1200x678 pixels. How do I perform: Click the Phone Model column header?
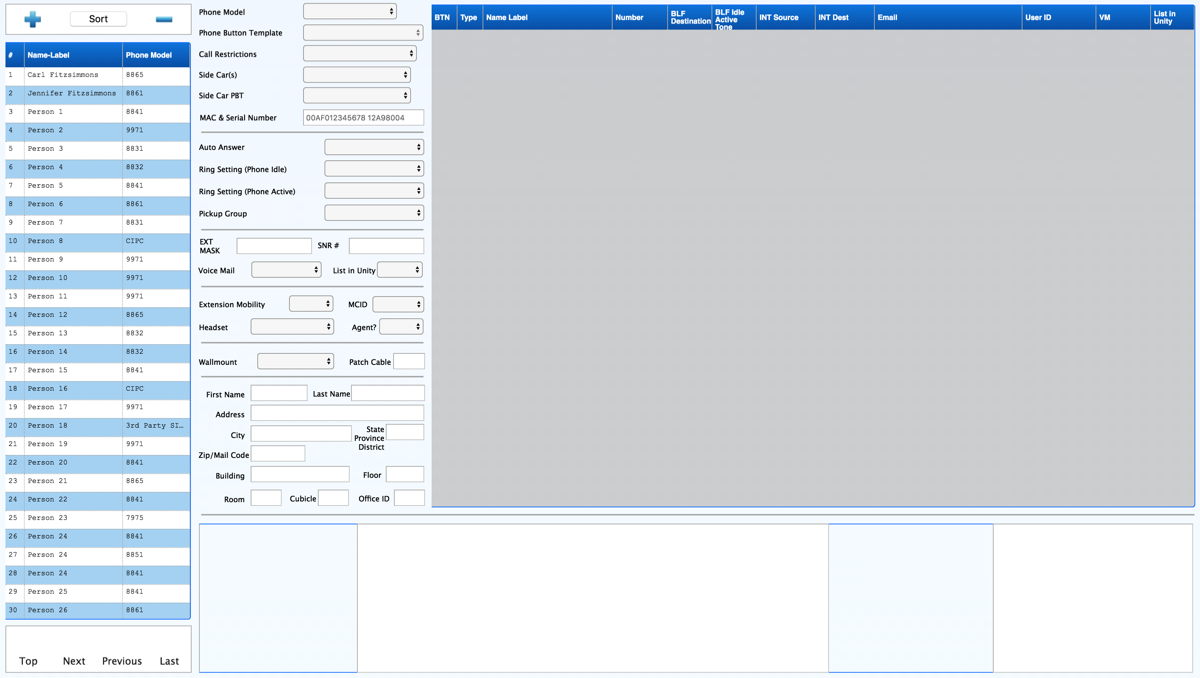tap(155, 55)
